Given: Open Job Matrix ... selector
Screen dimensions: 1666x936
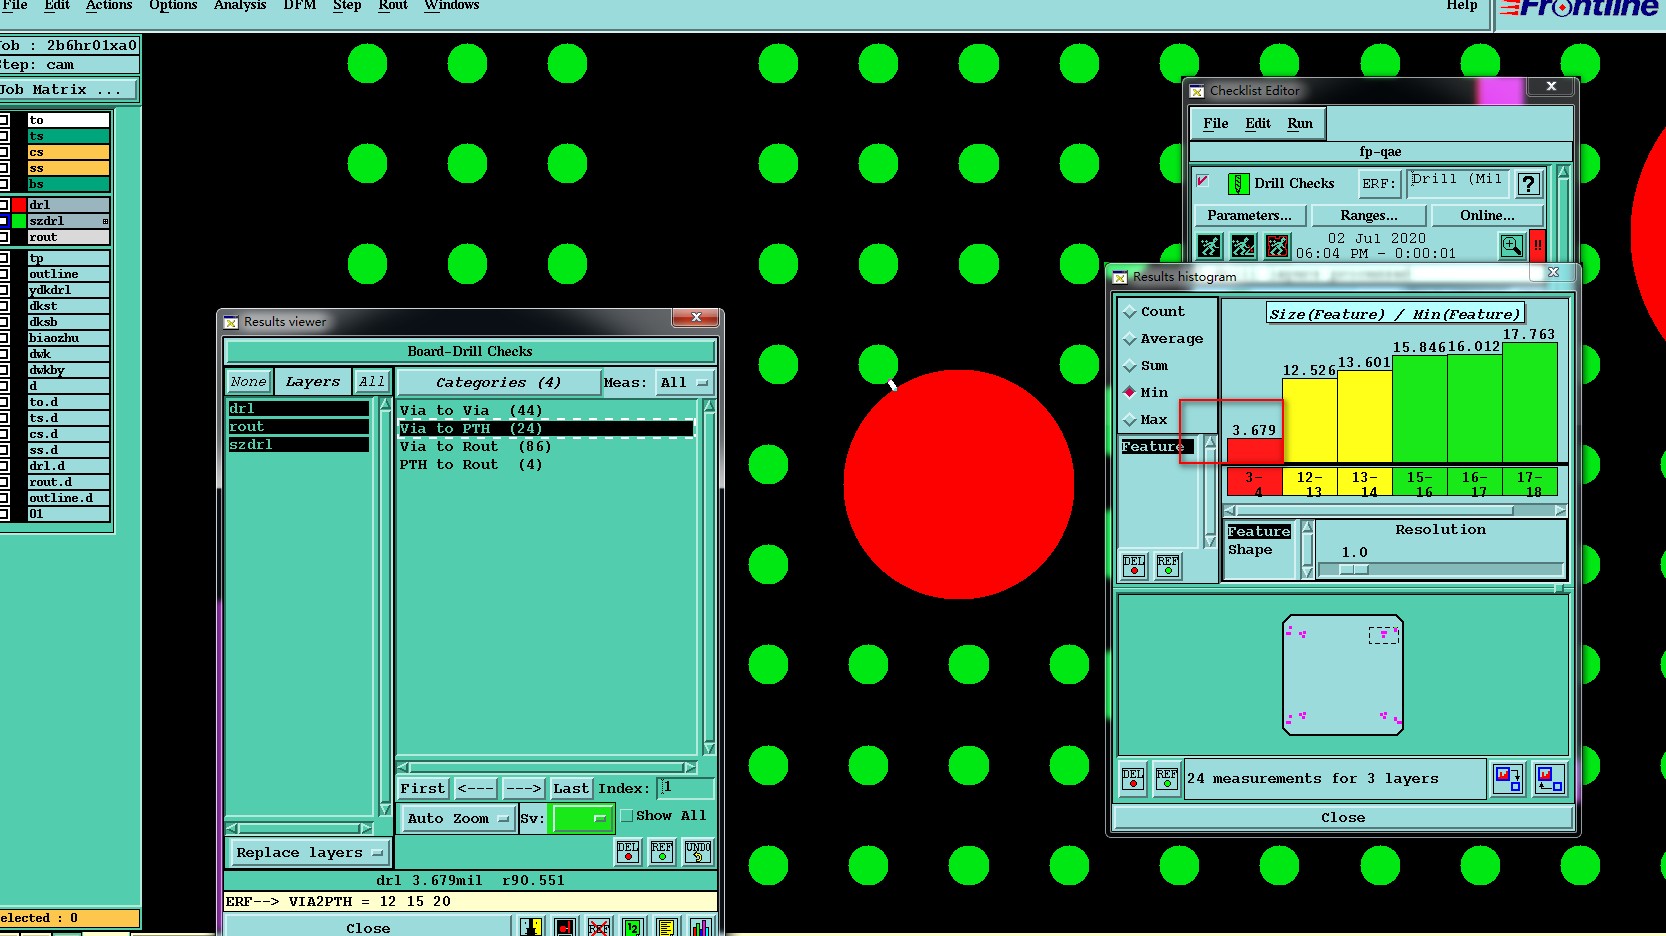Looking at the screenshot, I should [x=69, y=90].
